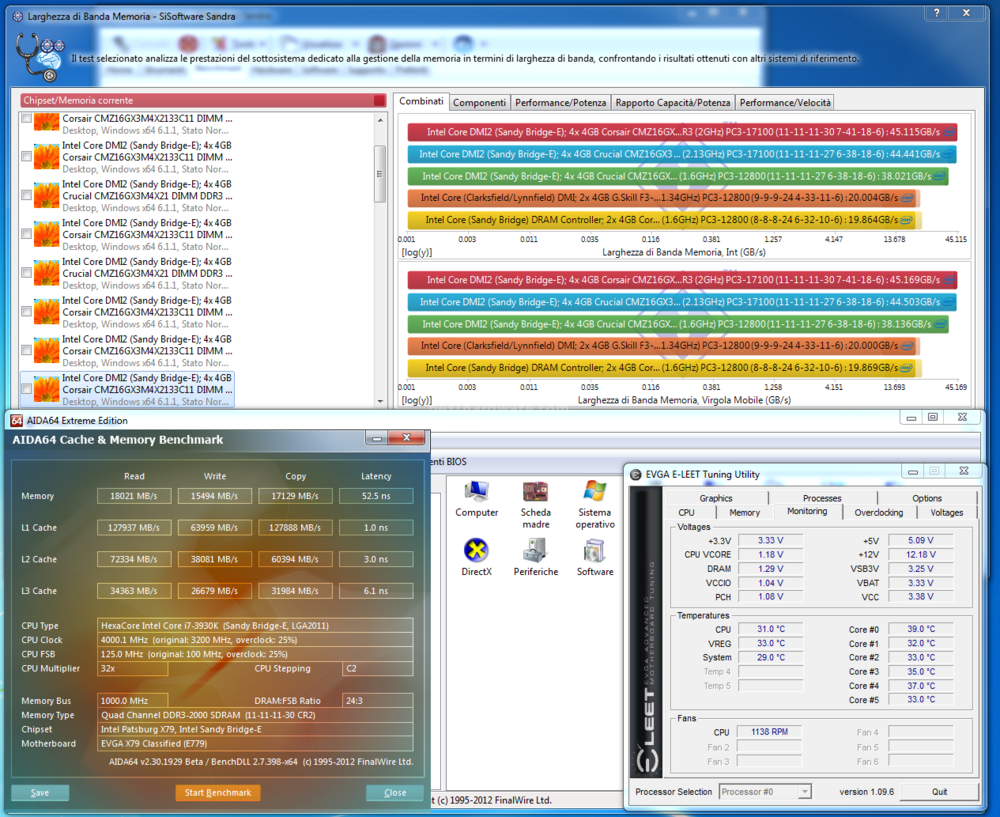Click Save in the AIDA64 benchmark window
This screenshot has height=817, width=1000.
(x=40, y=793)
